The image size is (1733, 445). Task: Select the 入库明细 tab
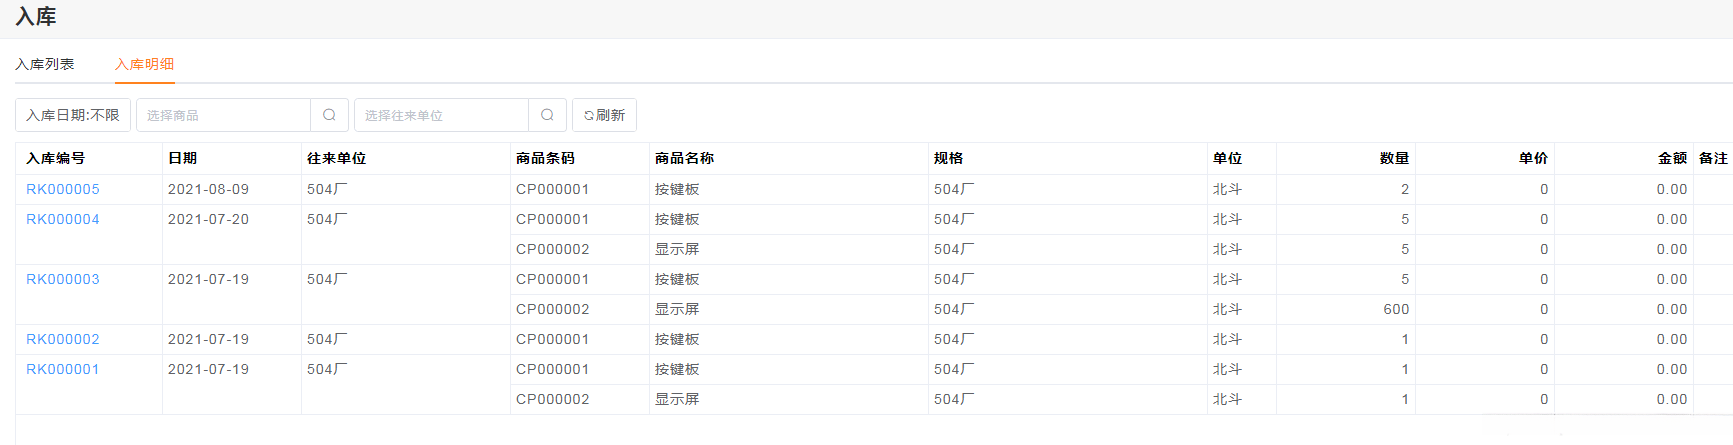pos(145,64)
